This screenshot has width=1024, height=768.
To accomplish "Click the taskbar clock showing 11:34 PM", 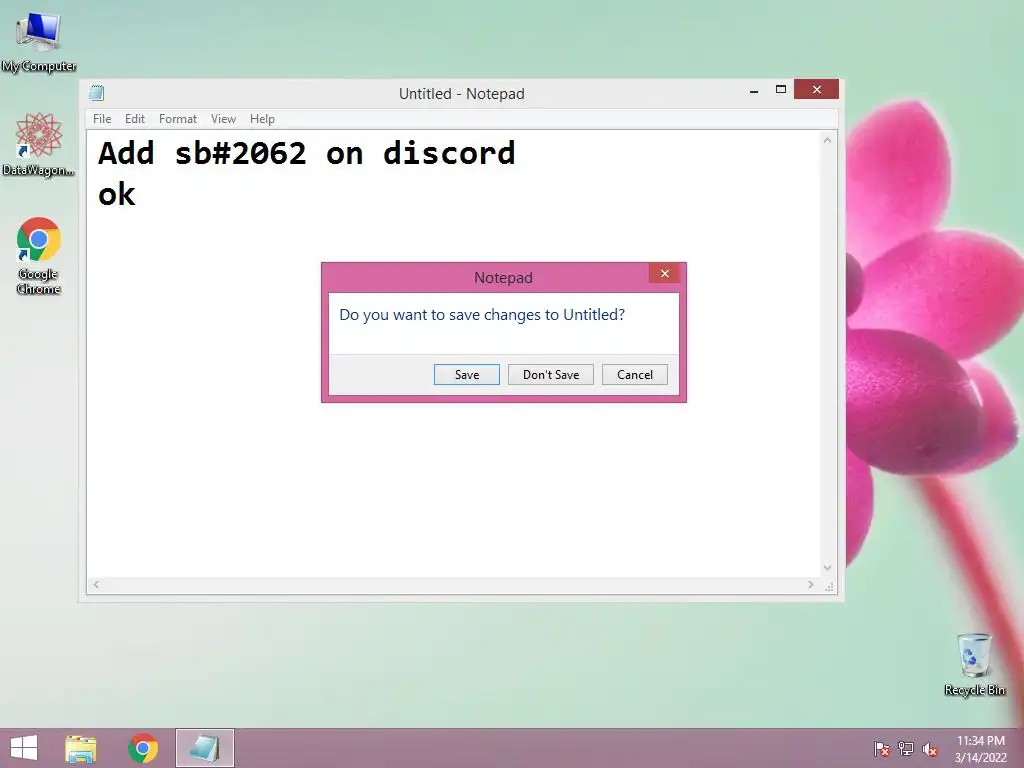I will point(981,749).
